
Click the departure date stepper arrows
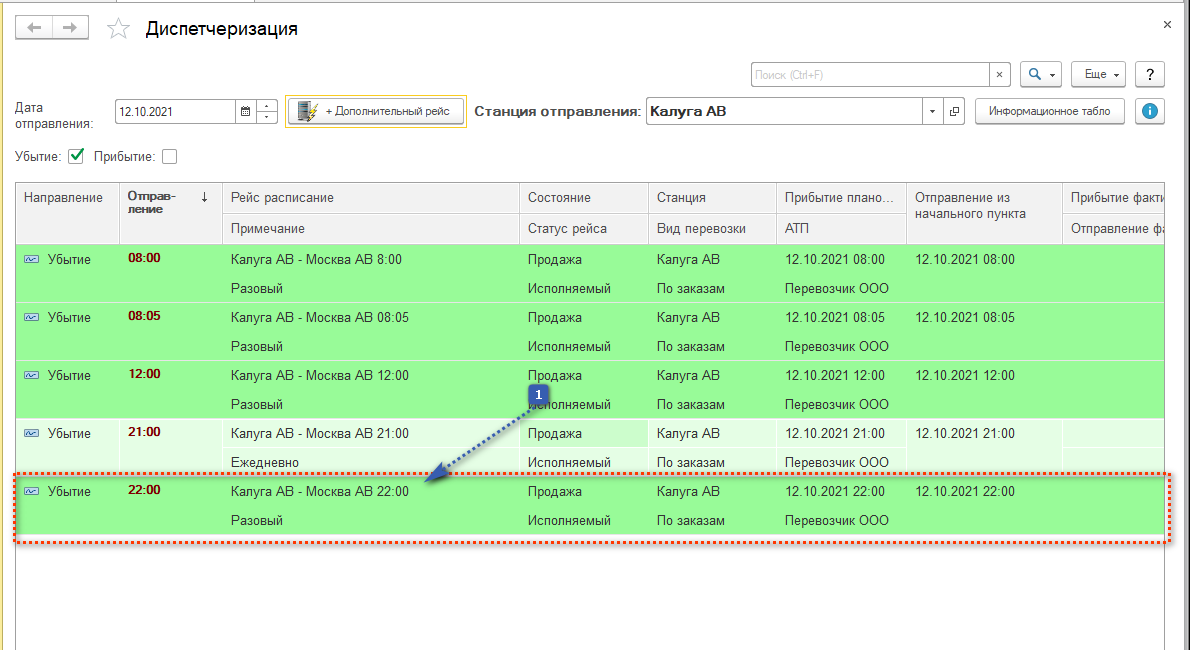tap(267, 112)
